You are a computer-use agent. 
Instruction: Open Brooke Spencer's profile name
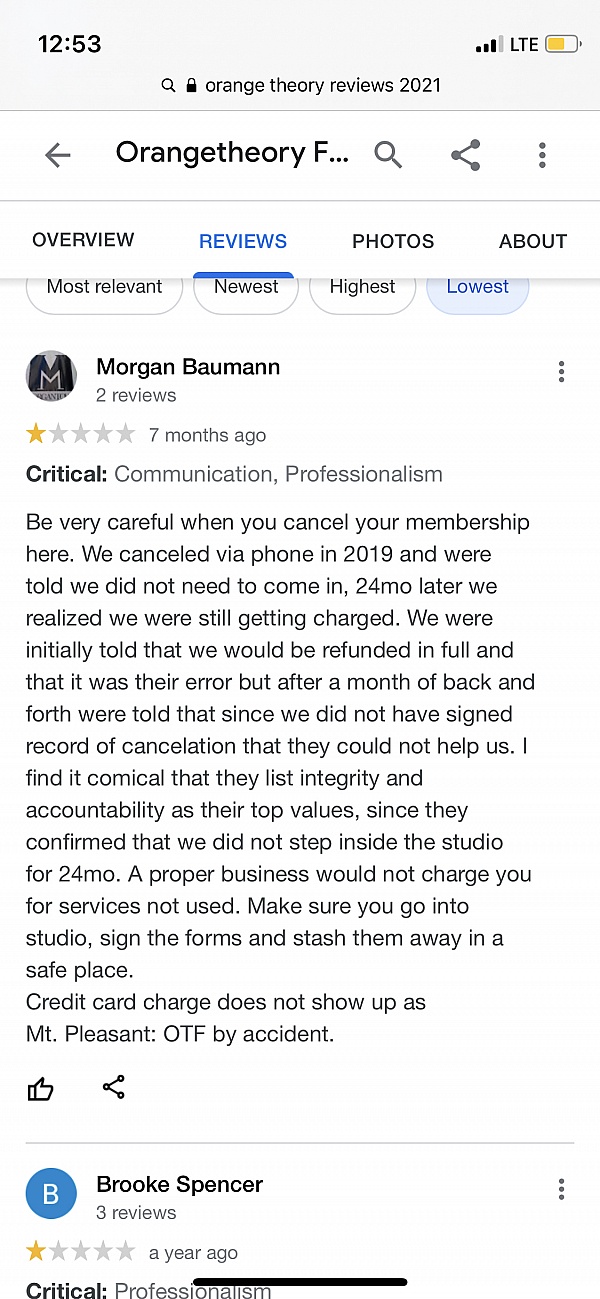[179, 1184]
